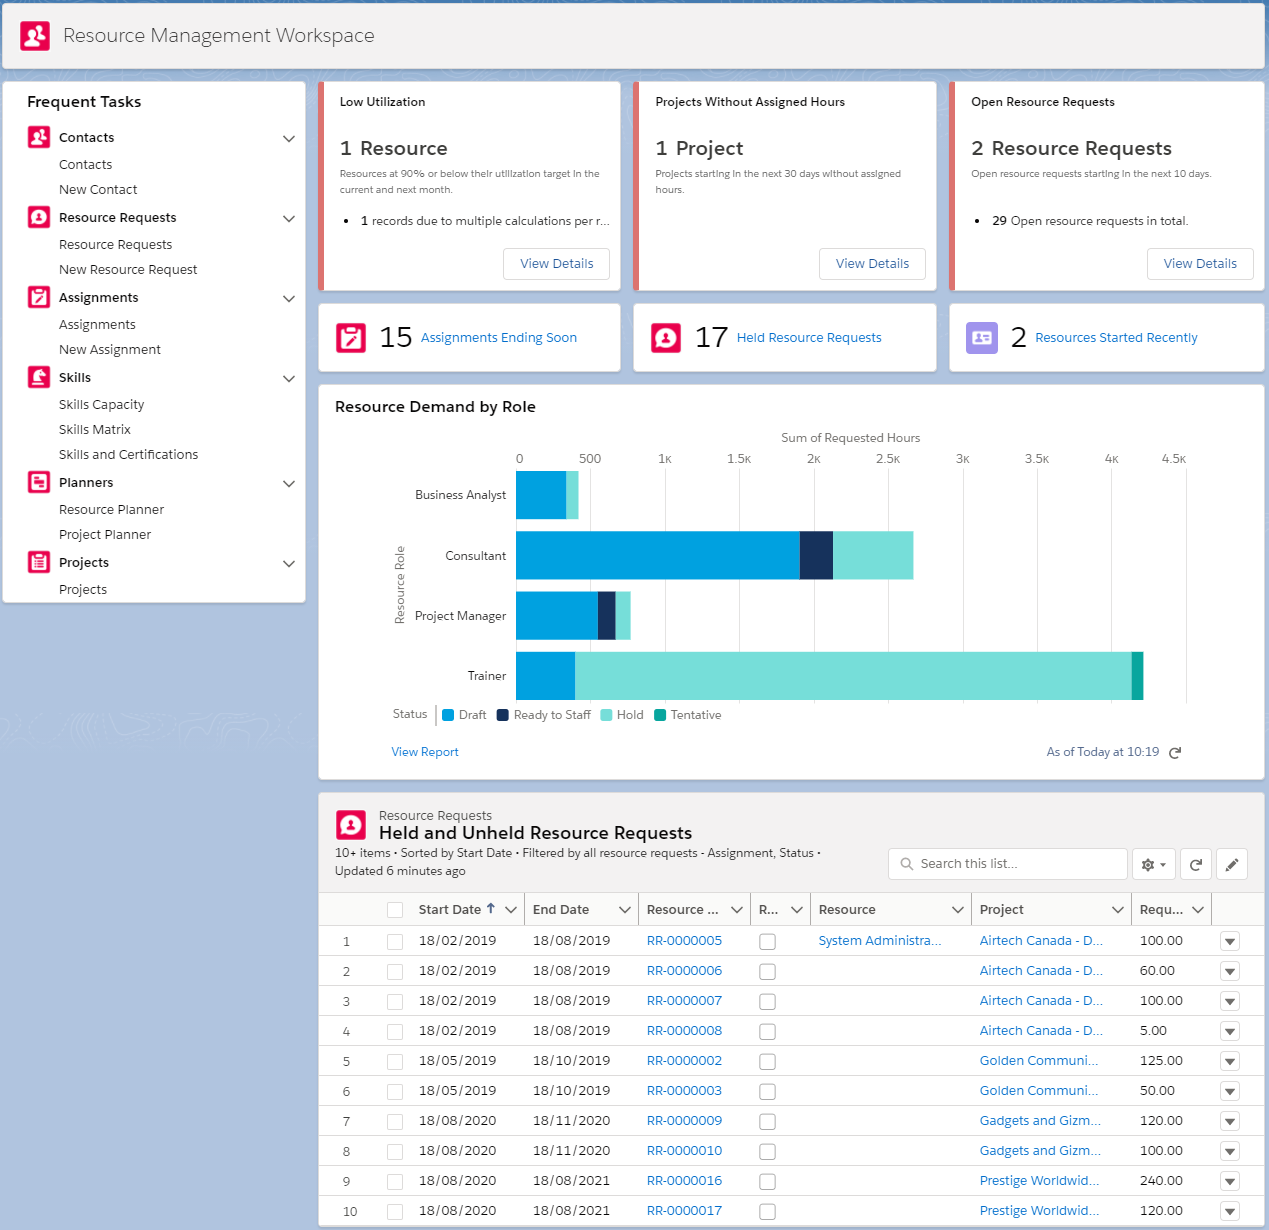Screen dimensions: 1269x1230
Task: Check the R... column box for RR-0000009
Action: pos(767,1121)
